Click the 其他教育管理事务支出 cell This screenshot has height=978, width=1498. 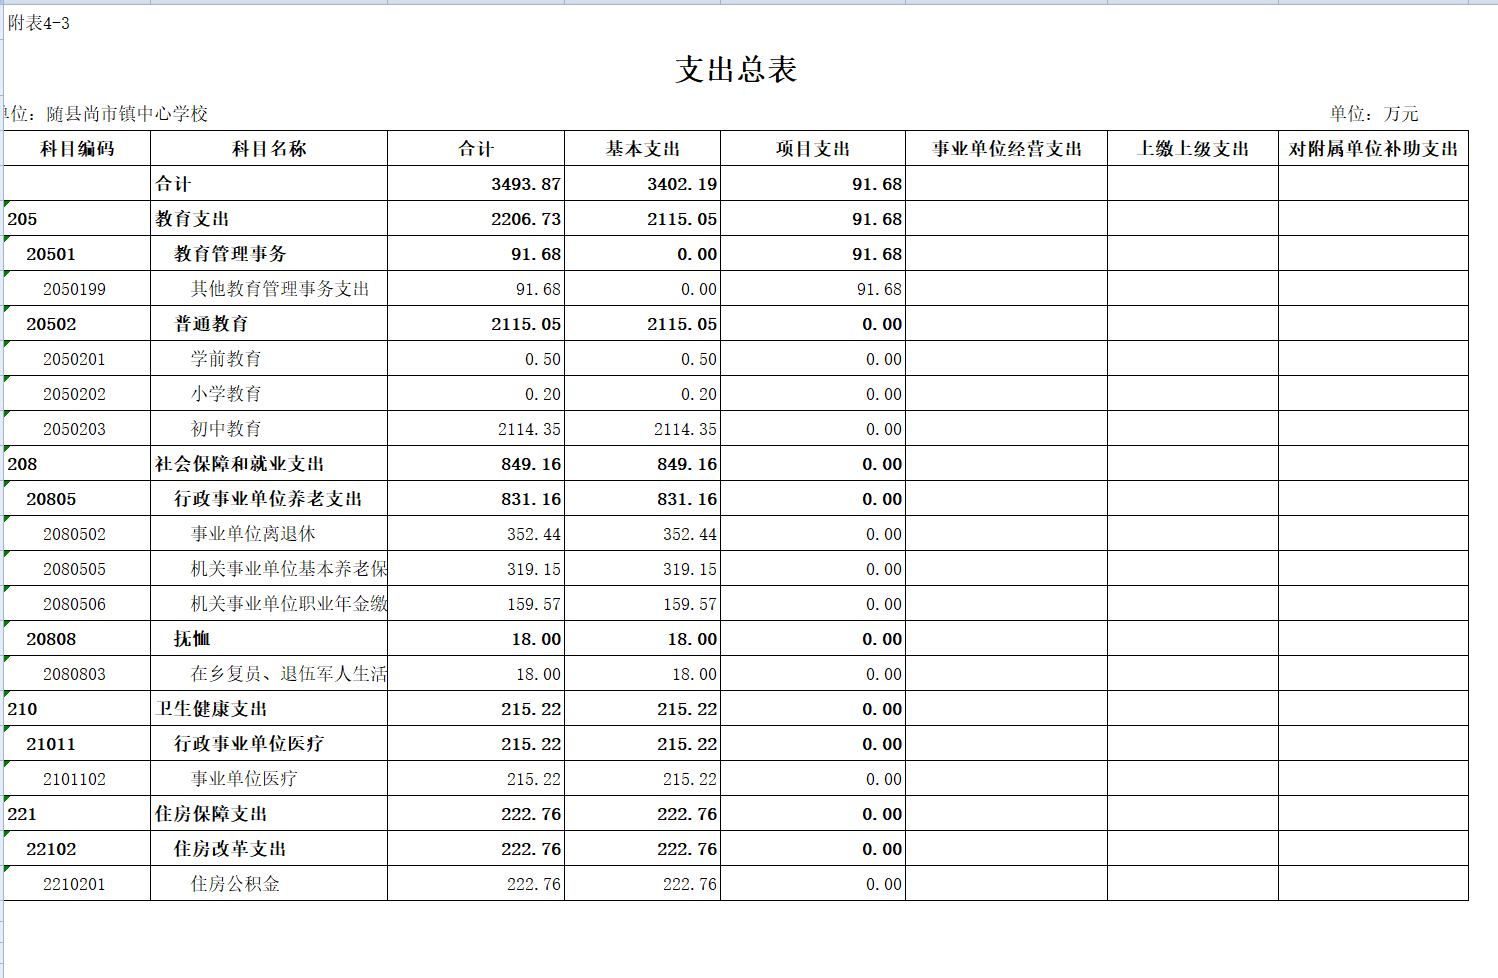coord(269,289)
